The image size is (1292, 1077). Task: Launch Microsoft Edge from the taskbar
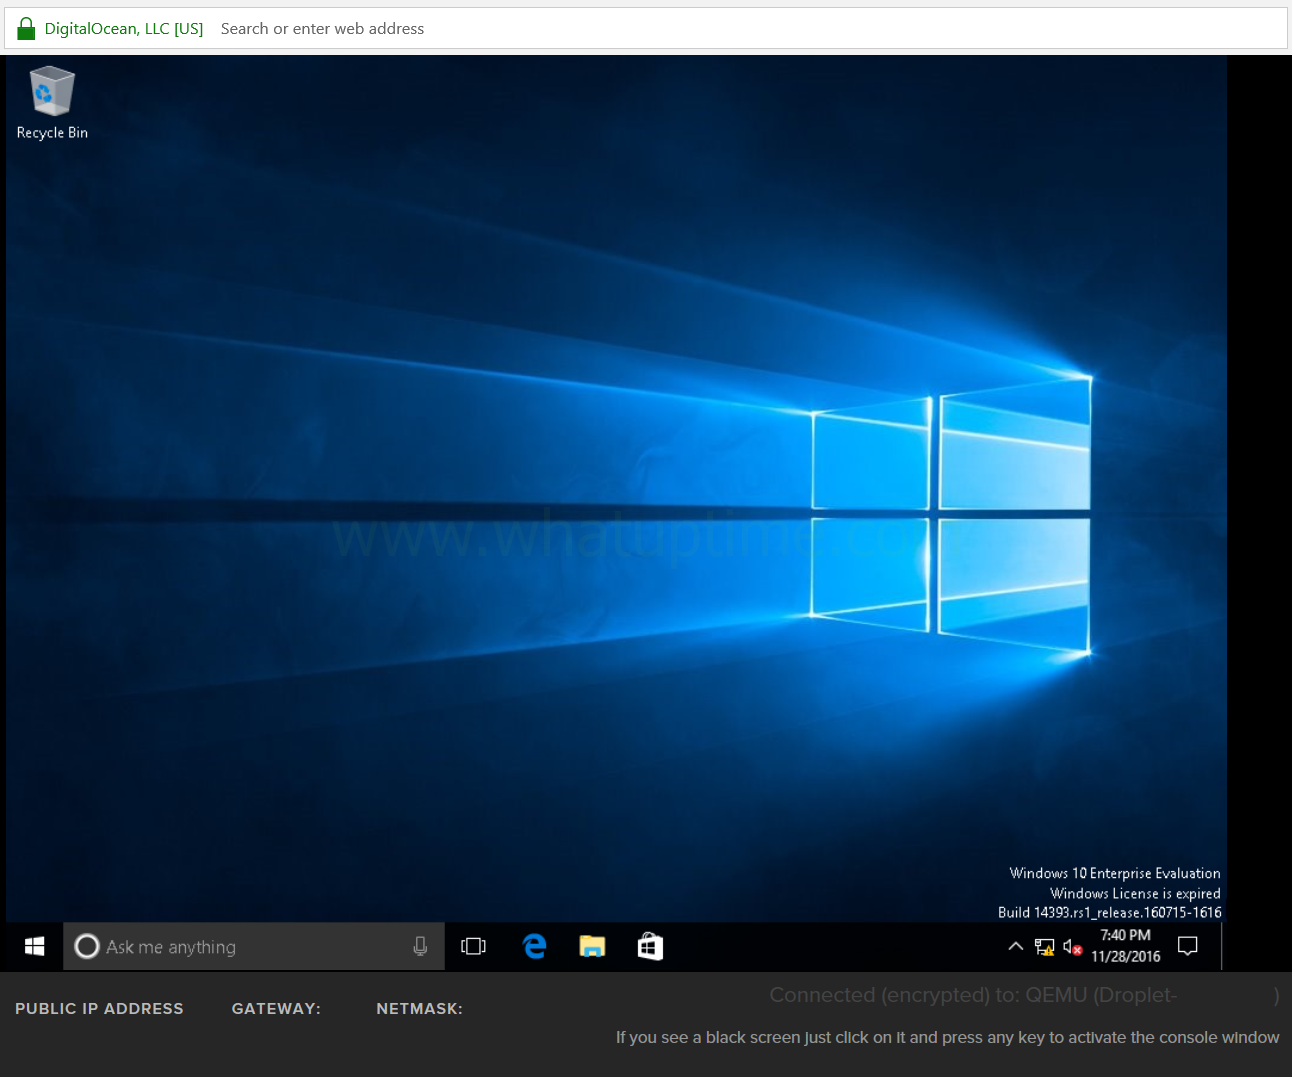[x=535, y=946]
